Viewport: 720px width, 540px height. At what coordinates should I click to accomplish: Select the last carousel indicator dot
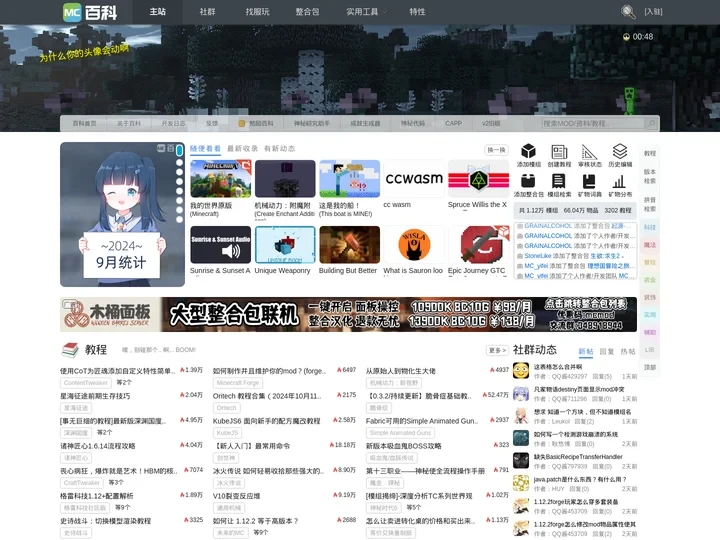click(180, 220)
